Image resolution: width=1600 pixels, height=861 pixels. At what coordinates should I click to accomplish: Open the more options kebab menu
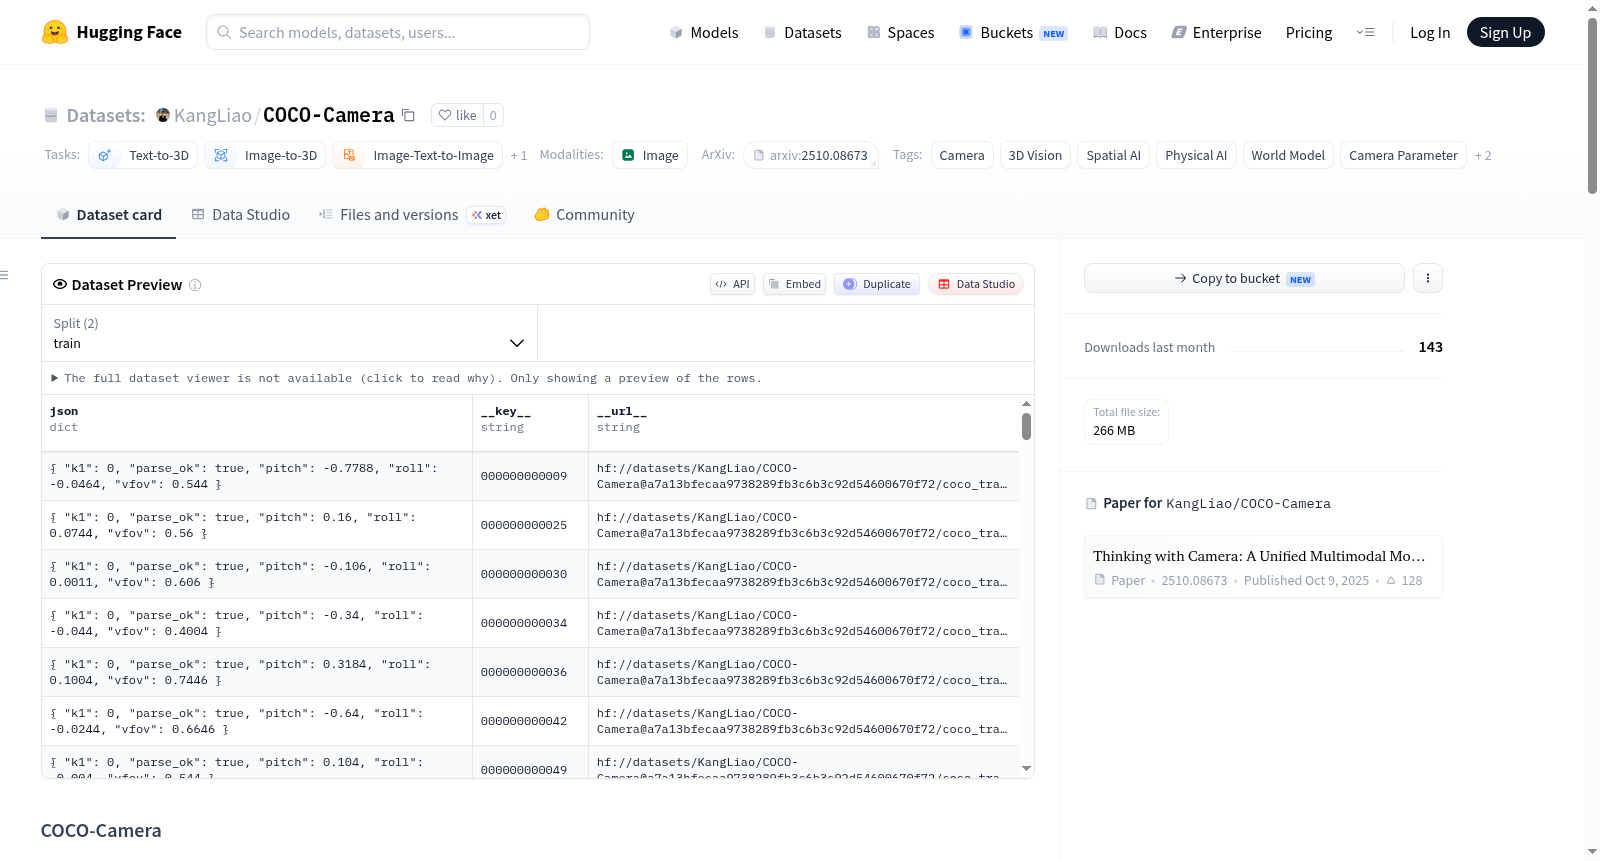(1428, 278)
